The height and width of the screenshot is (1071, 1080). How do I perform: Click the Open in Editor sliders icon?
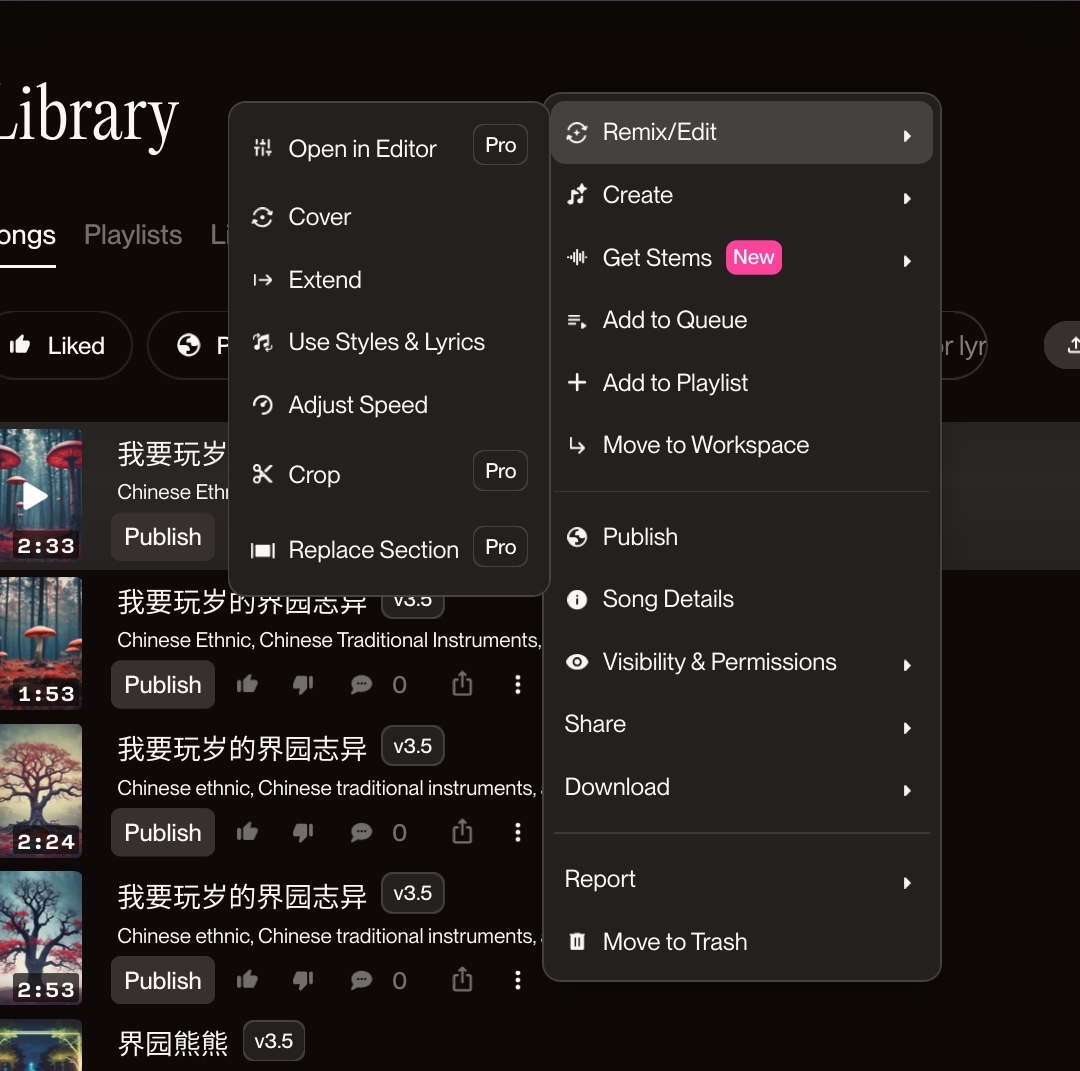point(262,147)
